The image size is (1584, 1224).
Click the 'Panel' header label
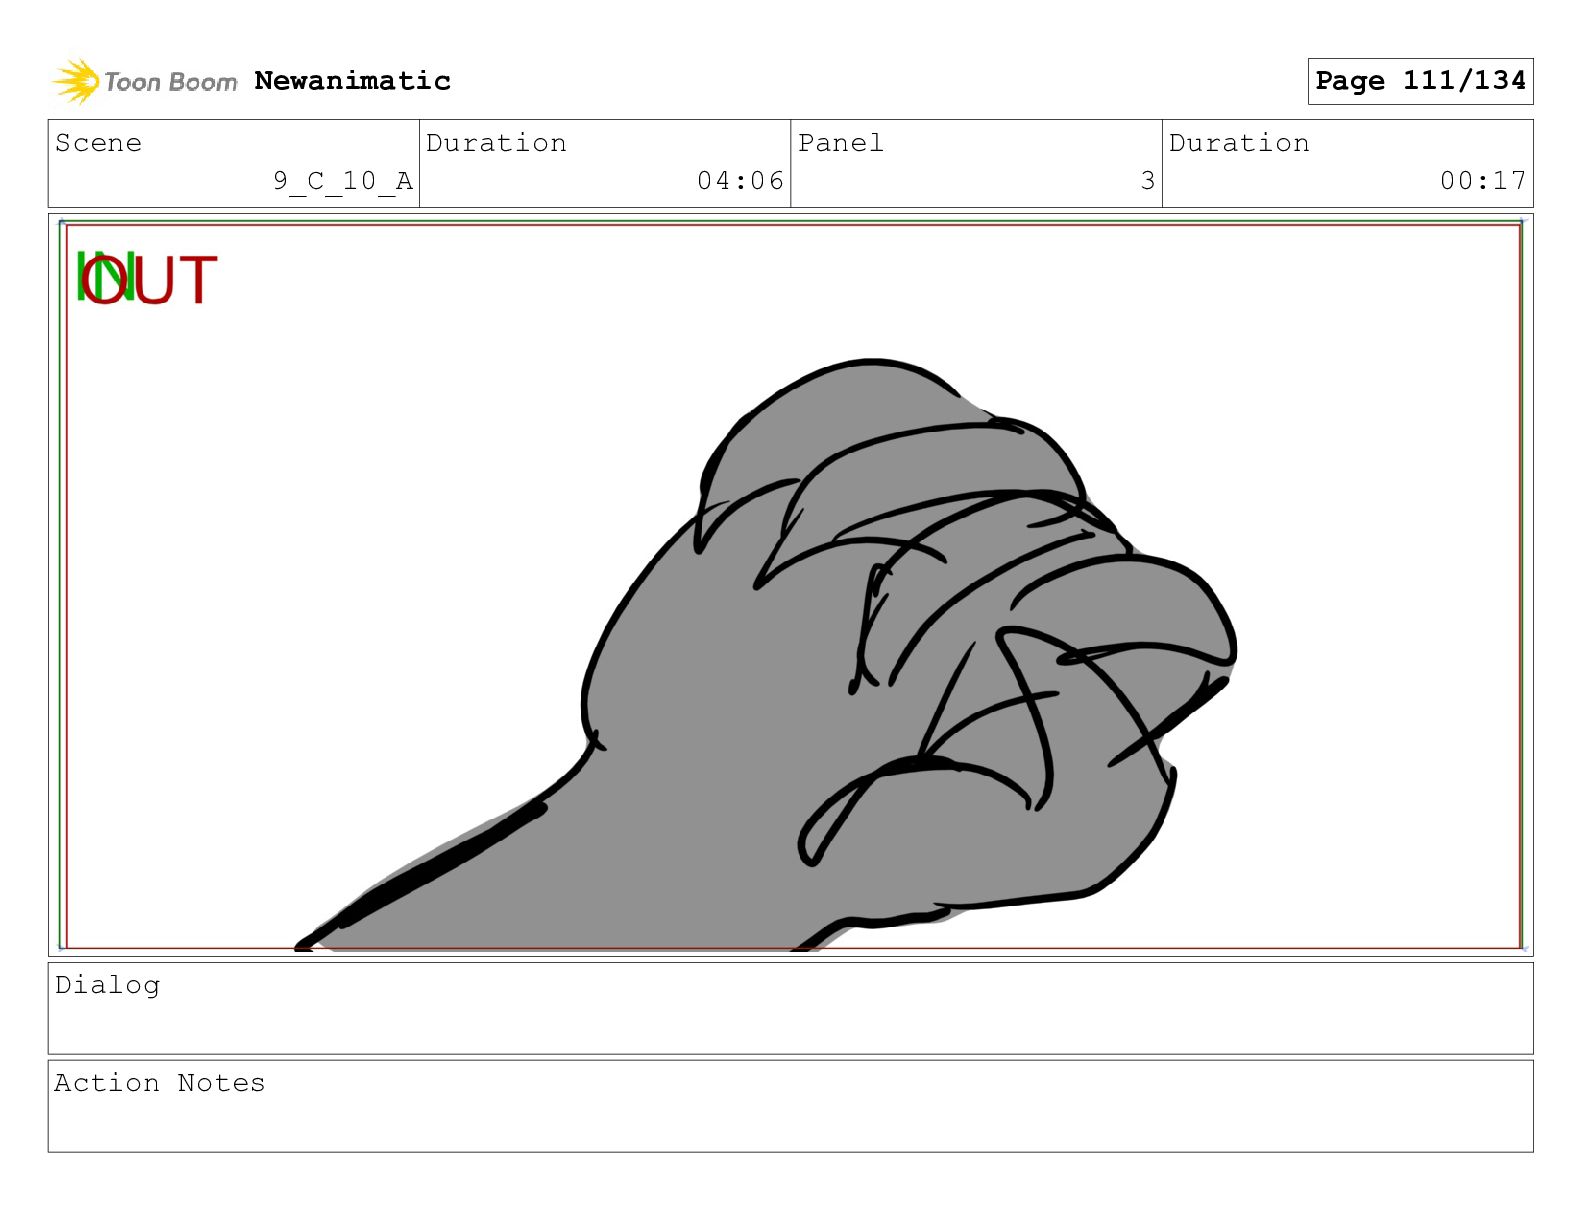click(841, 143)
